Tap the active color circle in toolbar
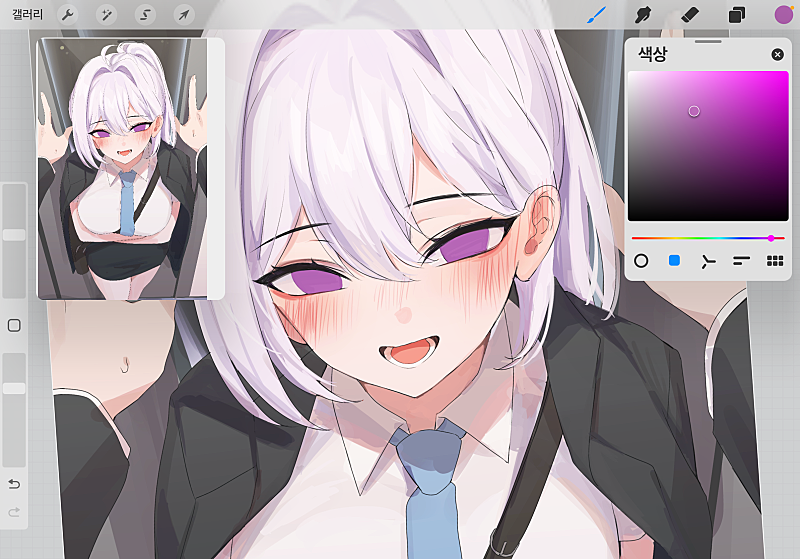This screenshot has width=800, height=559. pos(784,15)
